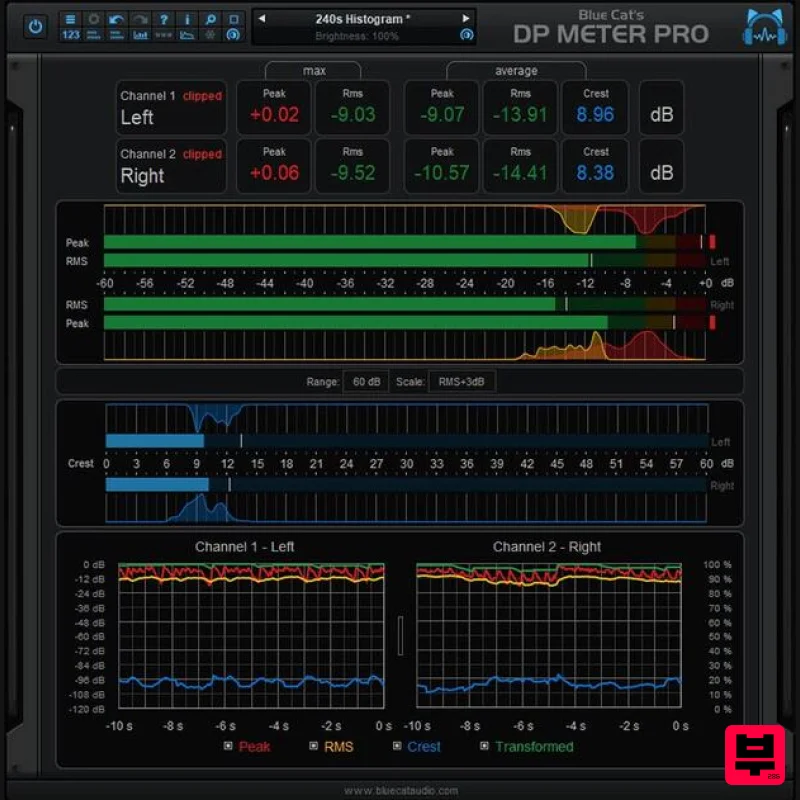Toggle the RMS curve visibility

click(x=314, y=747)
